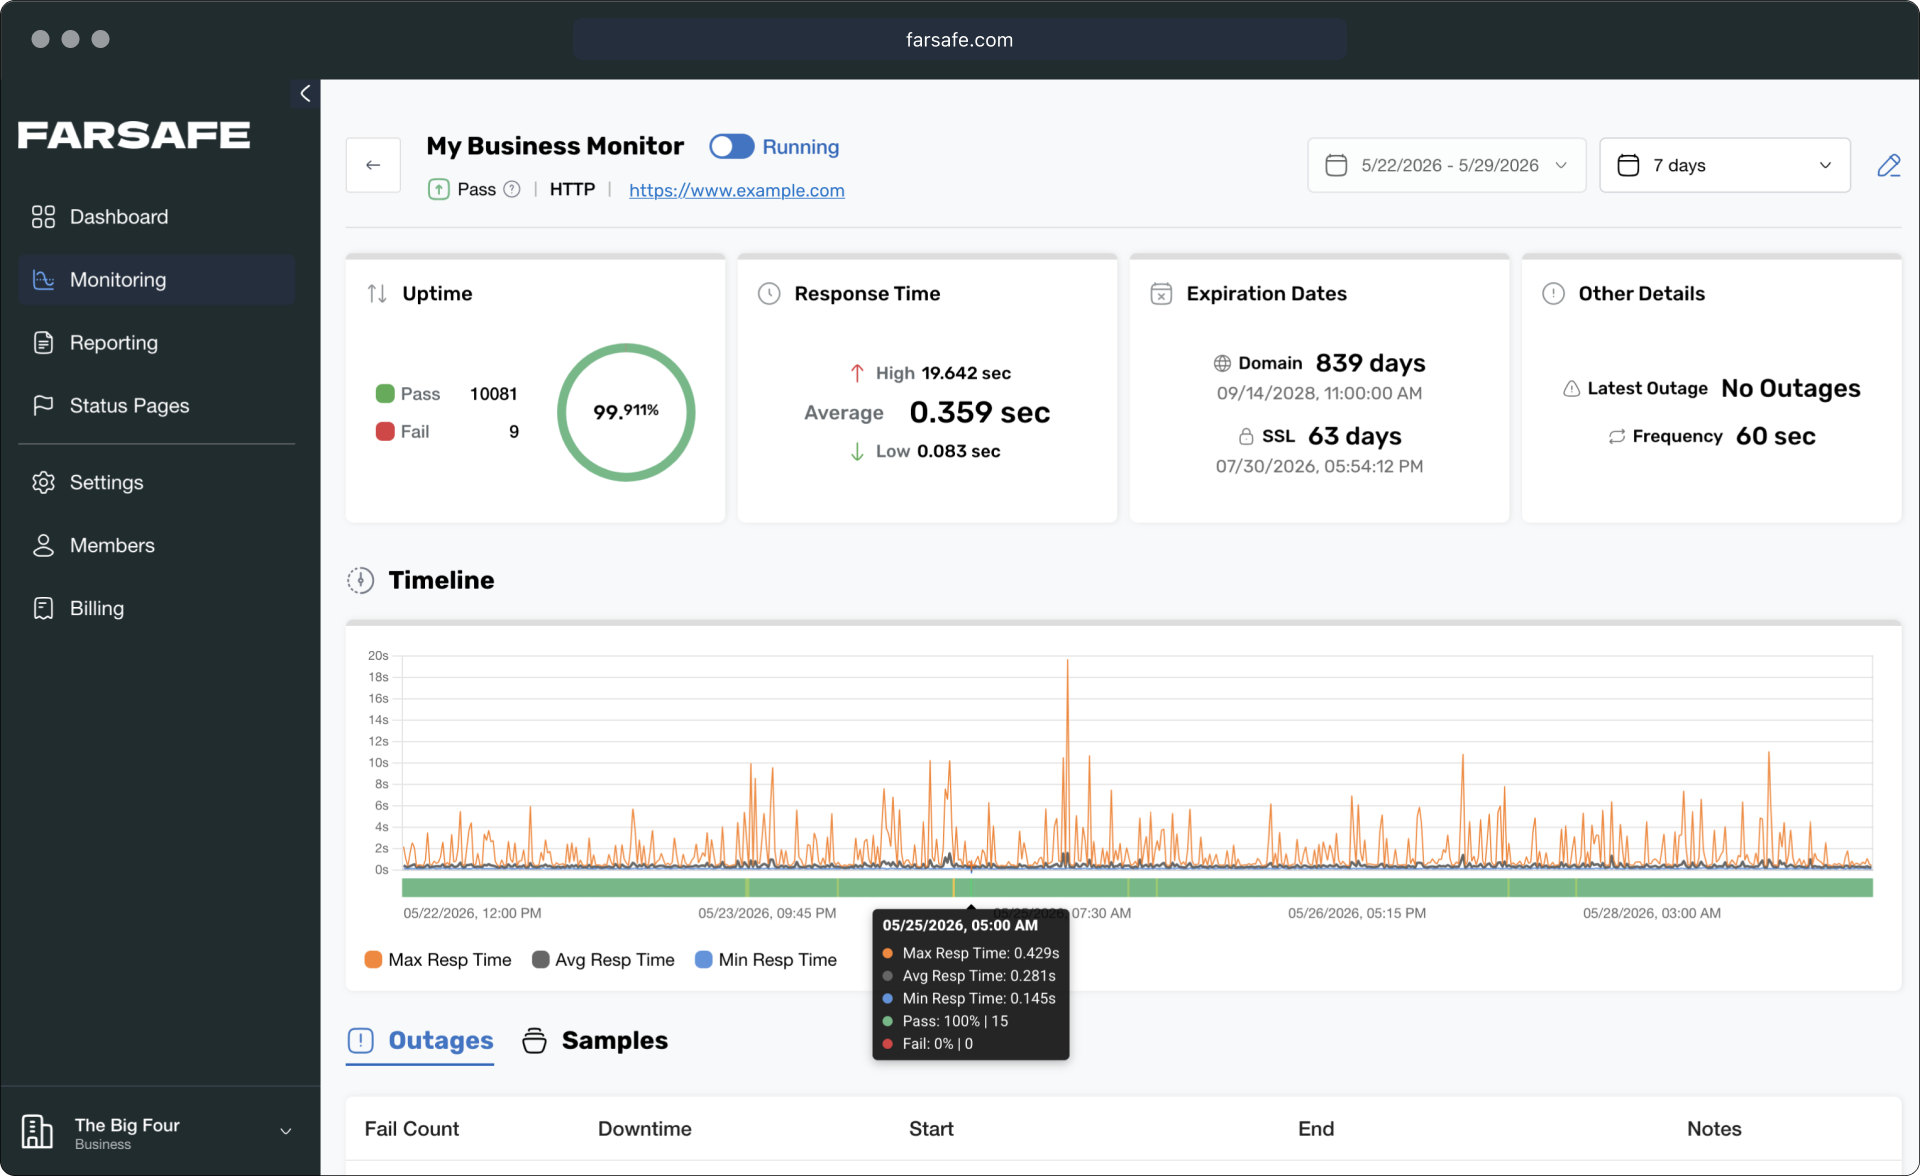
Task: Click the Expiration Dates calendar icon
Action: [x=1161, y=294]
